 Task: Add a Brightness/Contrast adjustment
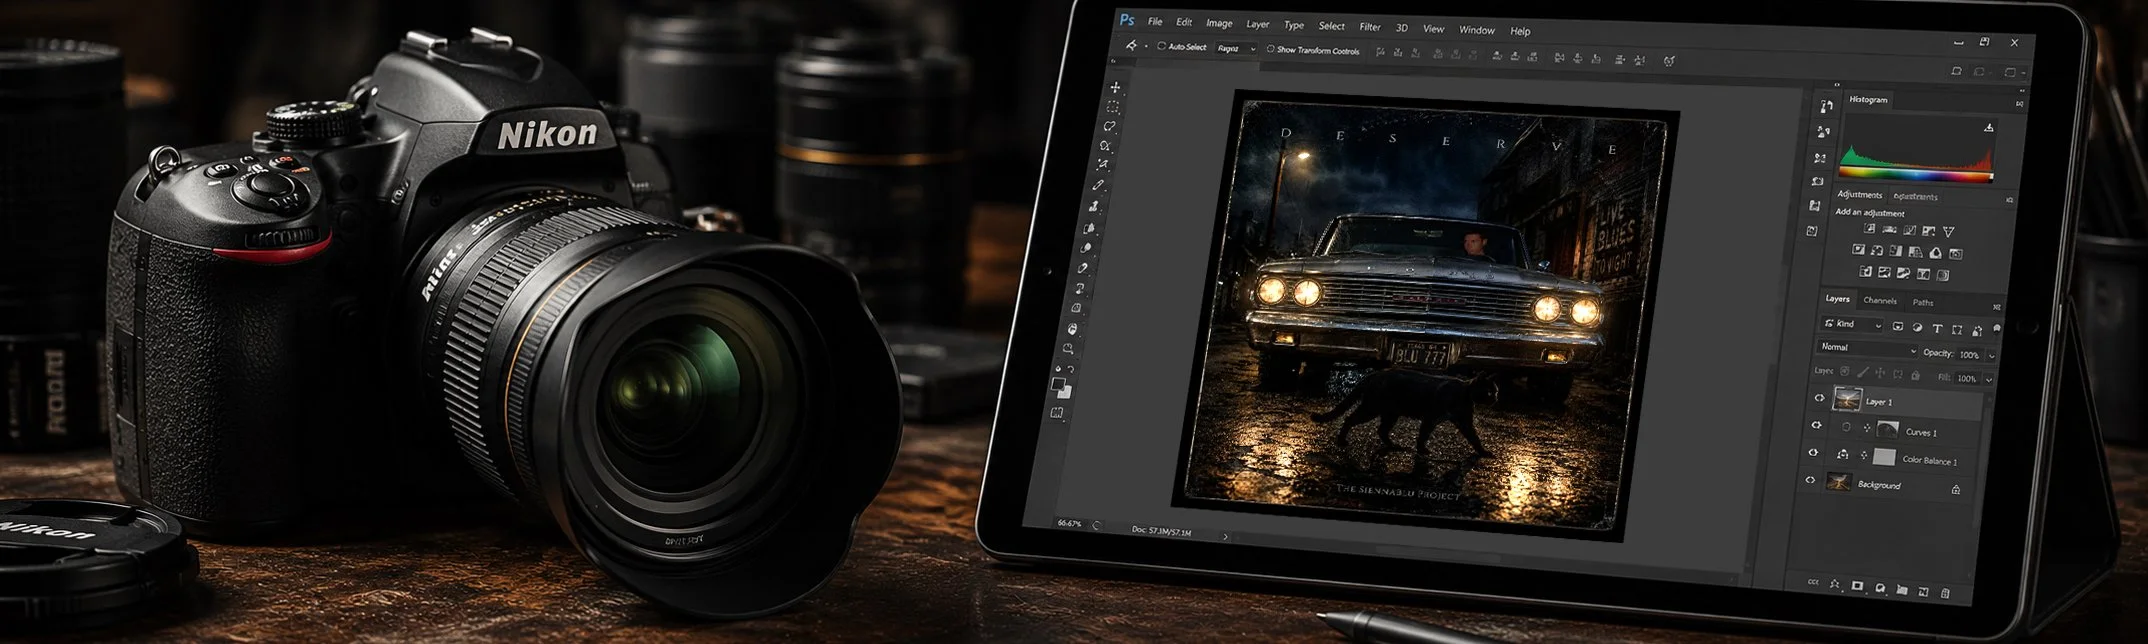[x=1869, y=228]
